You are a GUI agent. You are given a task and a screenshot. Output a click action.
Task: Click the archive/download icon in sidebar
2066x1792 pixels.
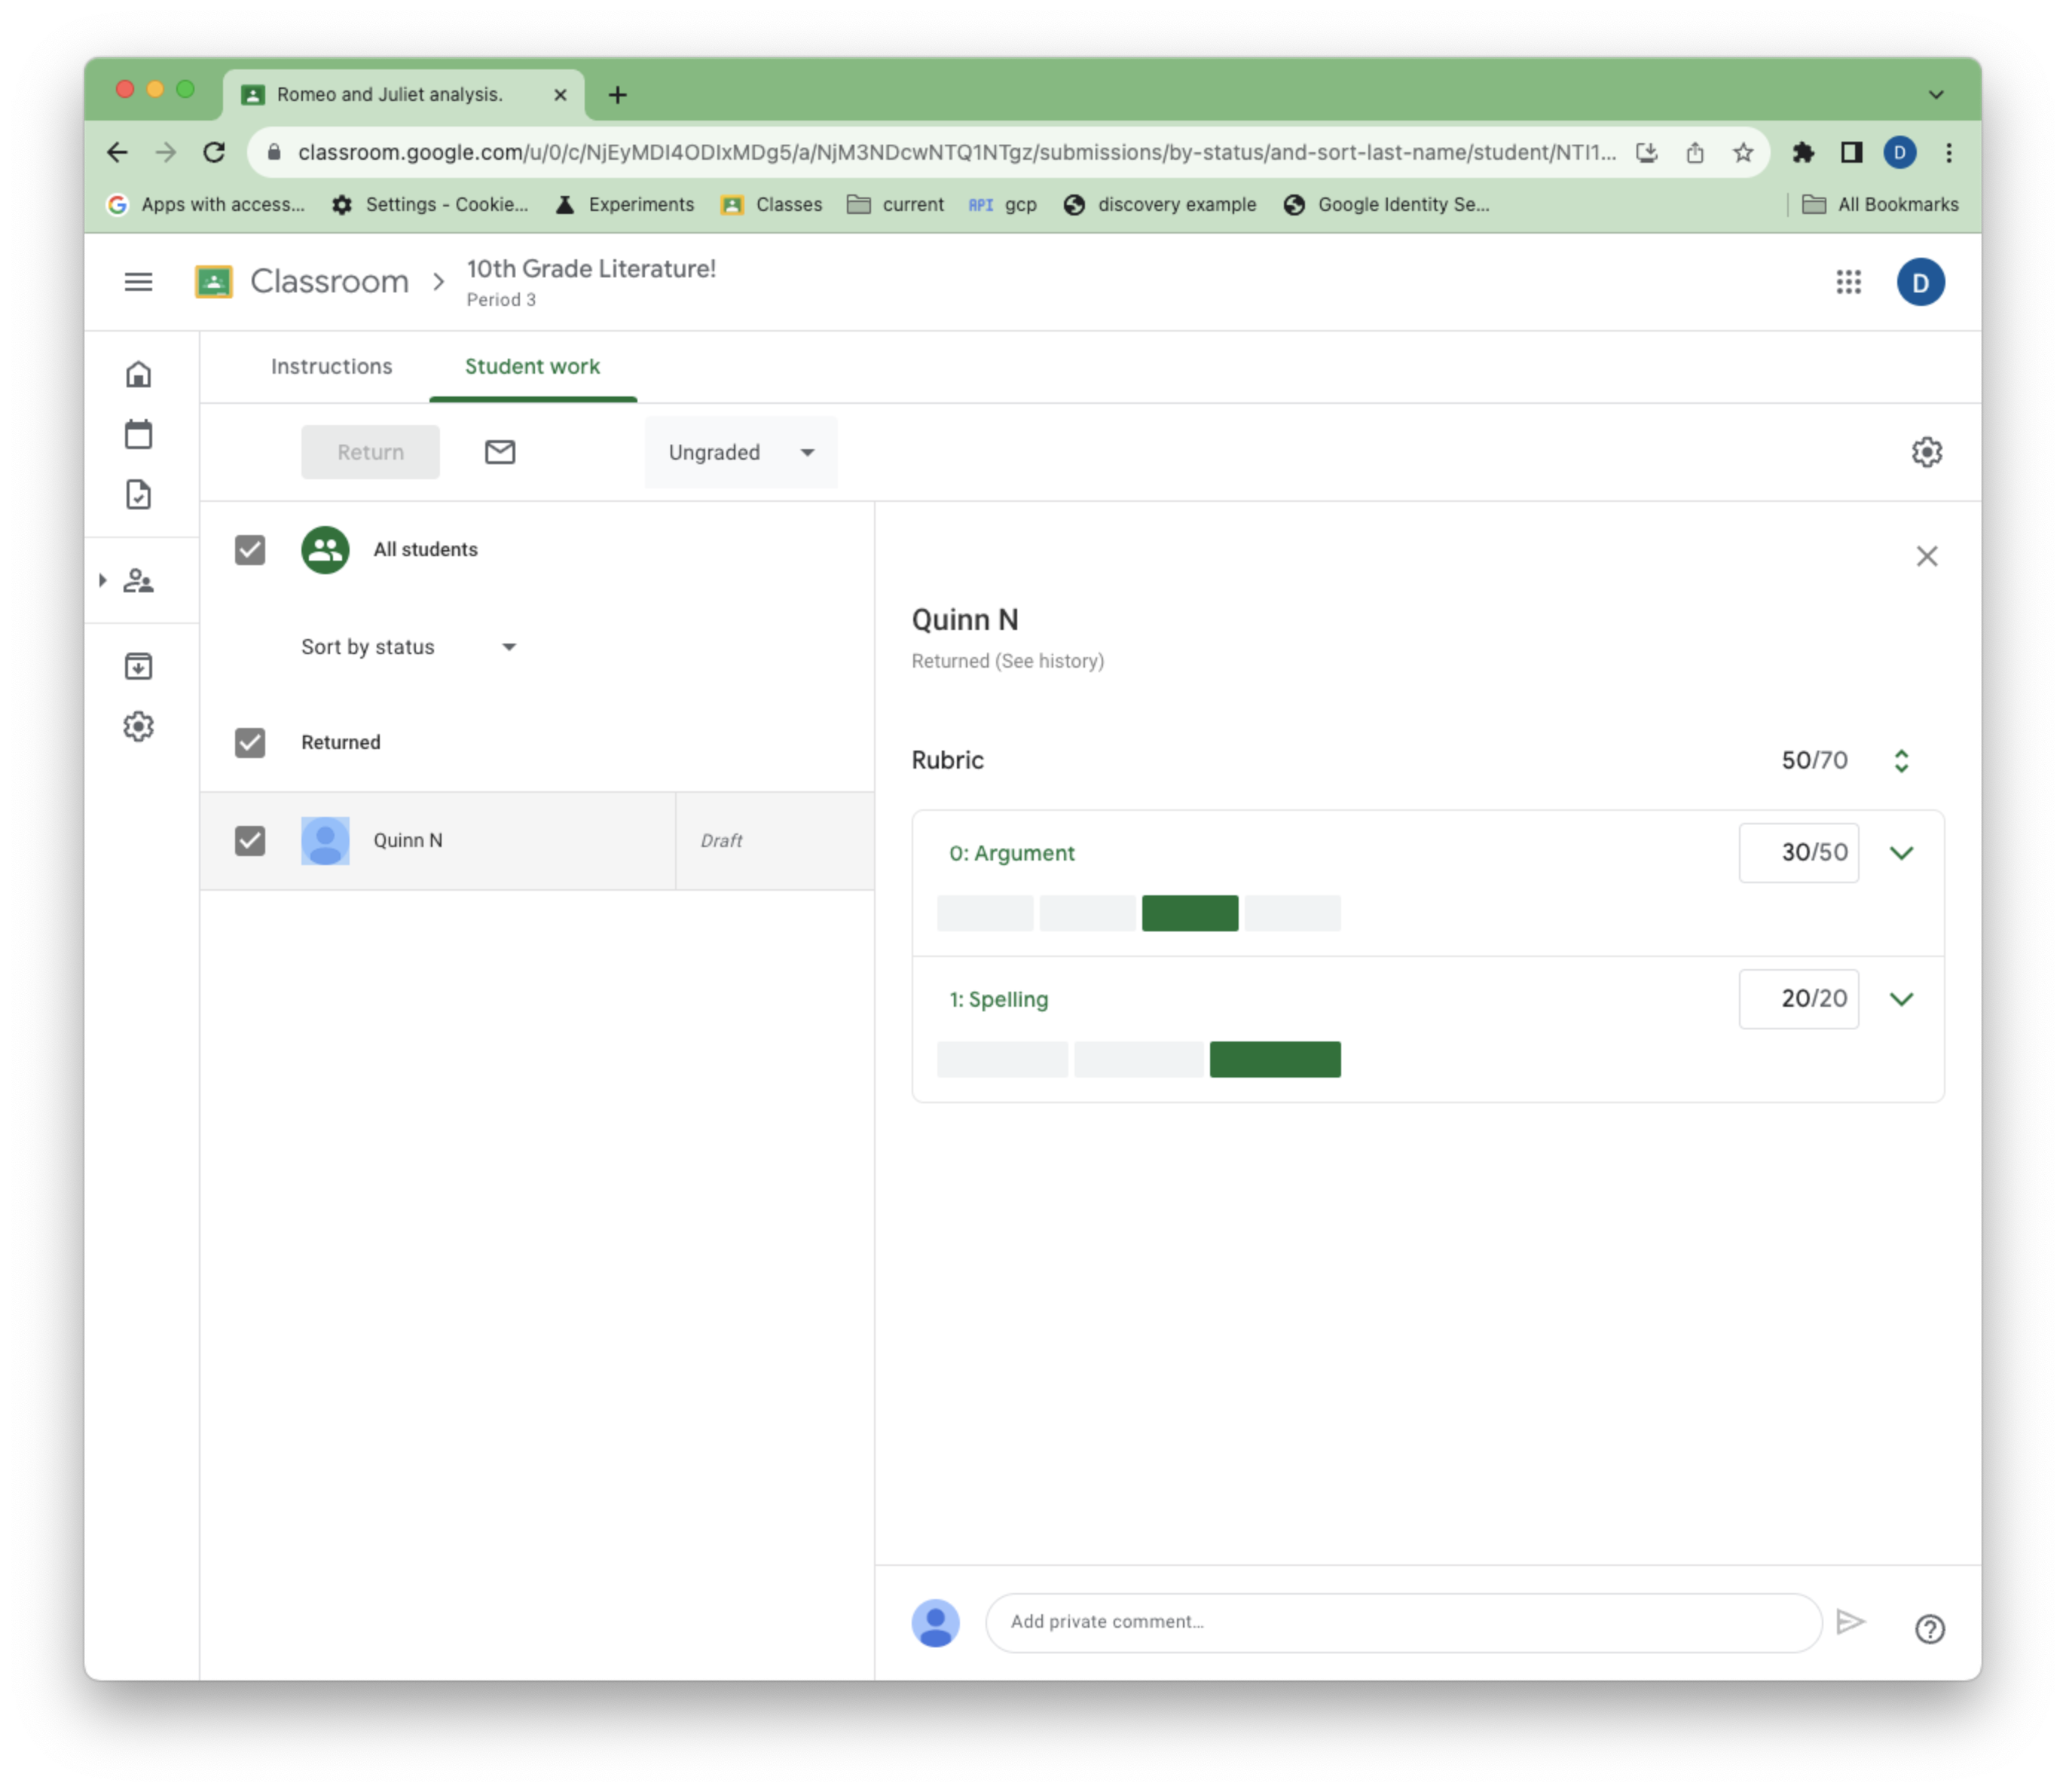point(139,666)
